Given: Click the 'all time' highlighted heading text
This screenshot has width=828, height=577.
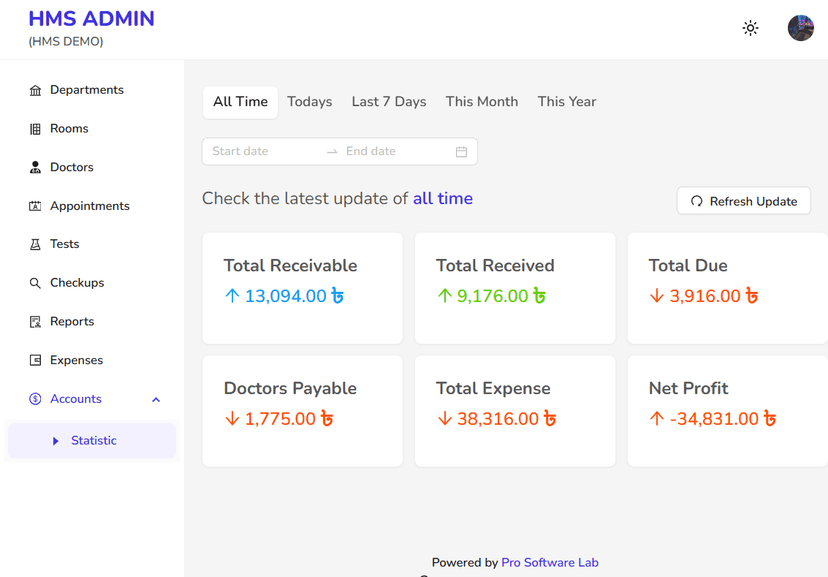Looking at the screenshot, I should pyautogui.click(x=443, y=198).
